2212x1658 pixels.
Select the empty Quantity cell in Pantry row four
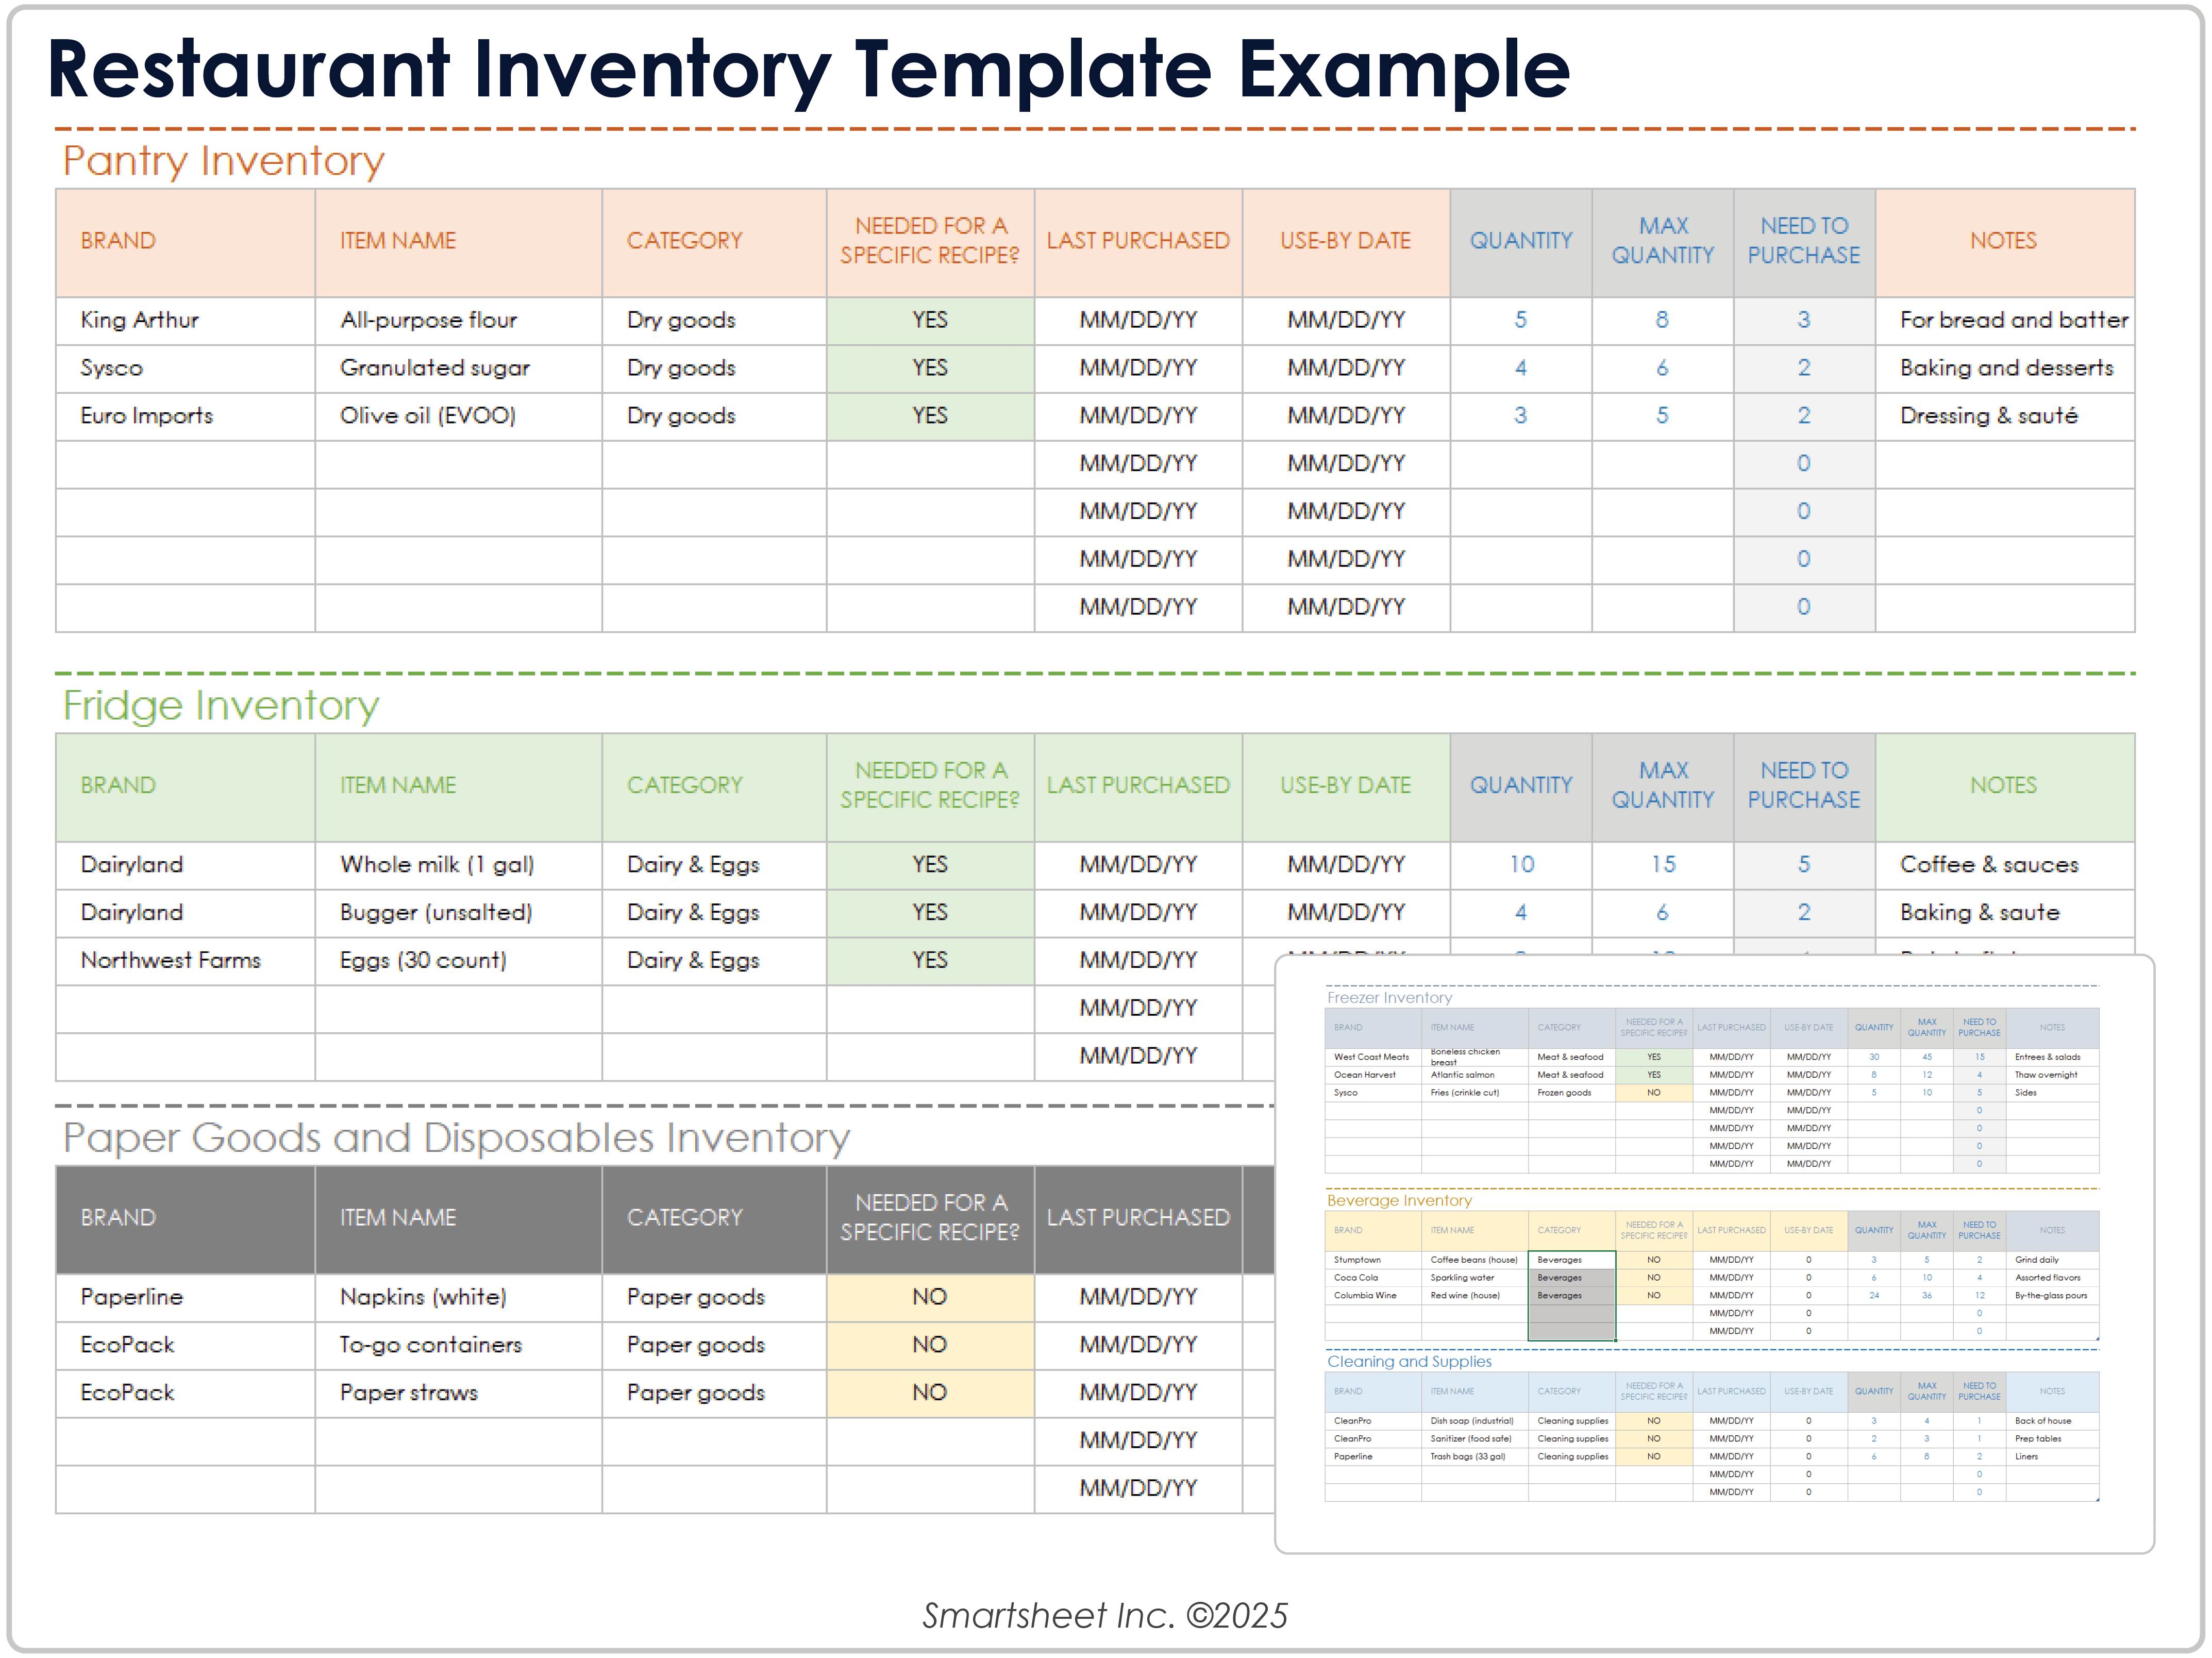pyautogui.click(x=1520, y=463)
